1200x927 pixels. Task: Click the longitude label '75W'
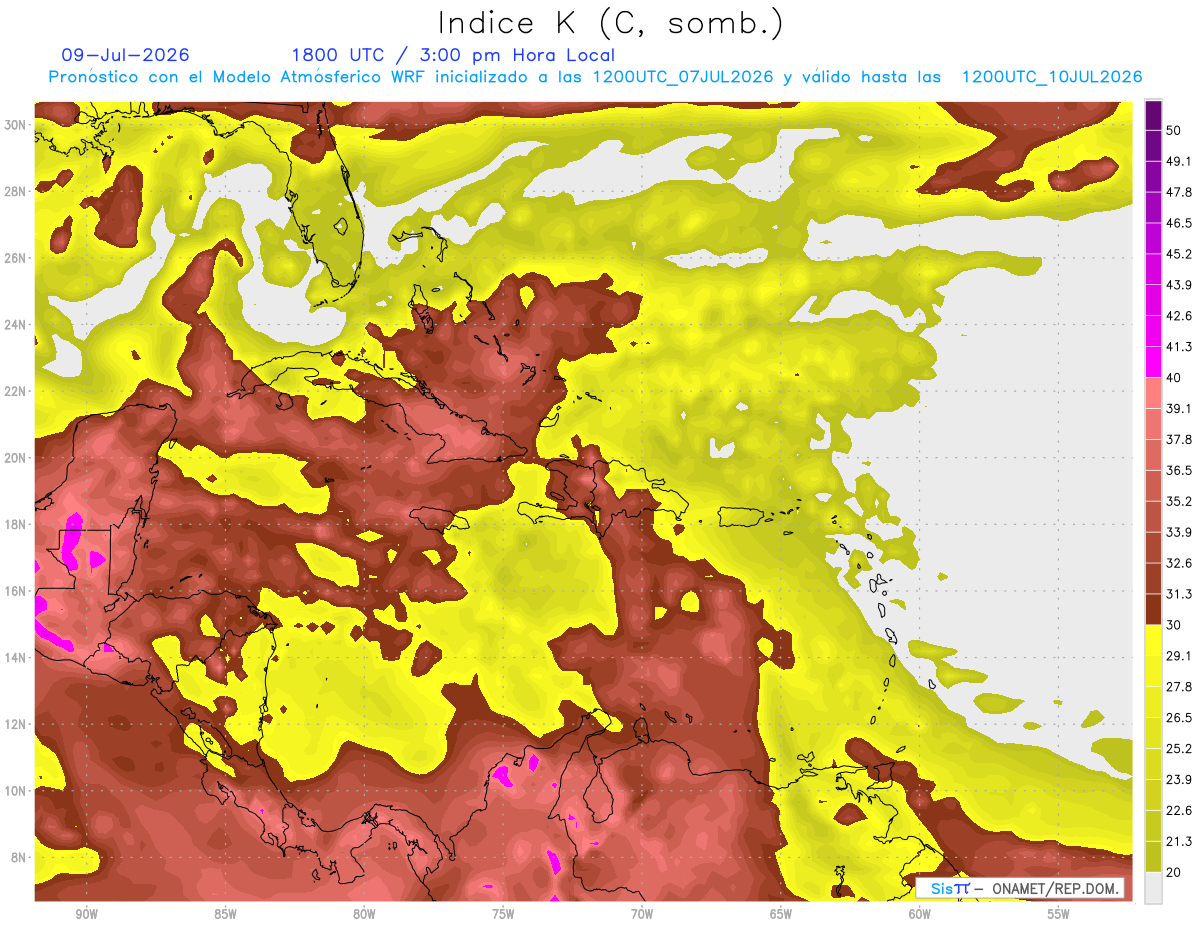[503, 915]
